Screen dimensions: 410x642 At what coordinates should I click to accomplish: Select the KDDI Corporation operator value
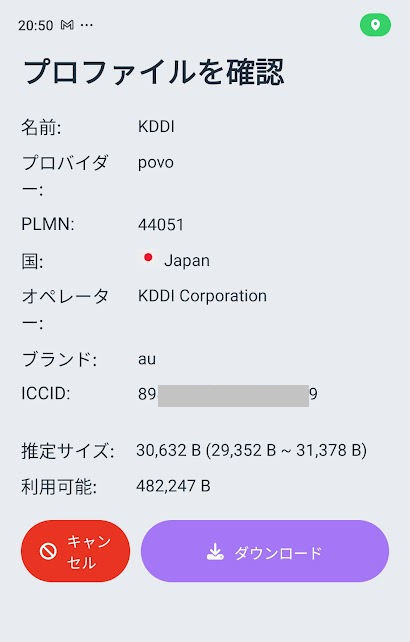(x=202, y=296)
